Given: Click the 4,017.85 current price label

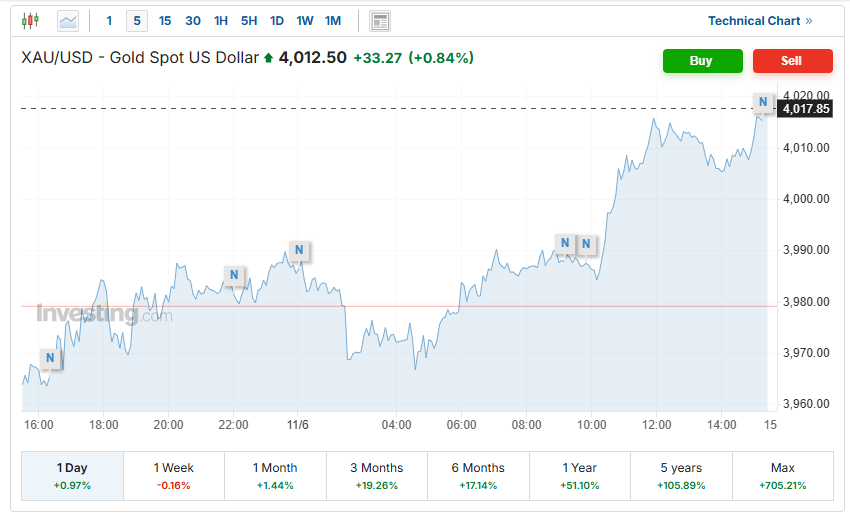Looking at the screenshot, I should pyautogui.click(x=807, y=109).
